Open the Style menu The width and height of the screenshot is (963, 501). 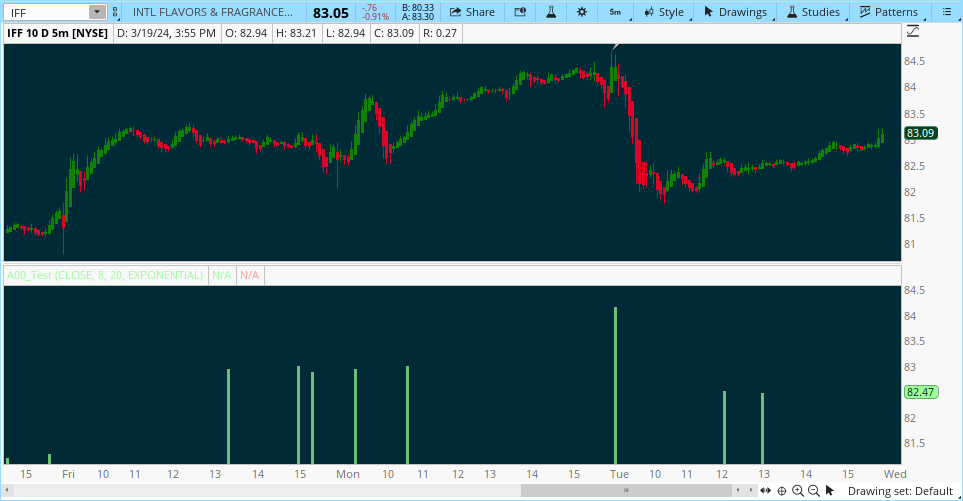coord(664,12)
